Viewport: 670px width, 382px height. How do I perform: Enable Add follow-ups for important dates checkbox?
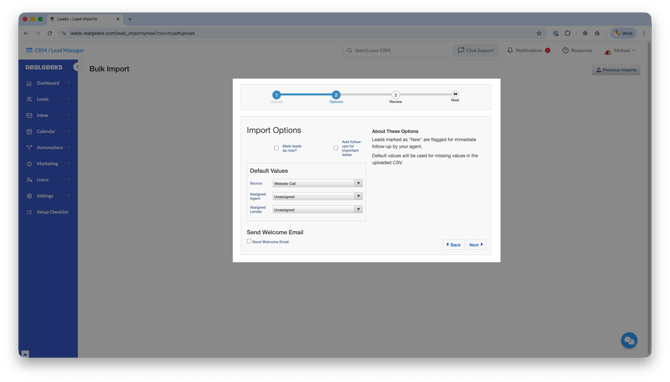335,148
